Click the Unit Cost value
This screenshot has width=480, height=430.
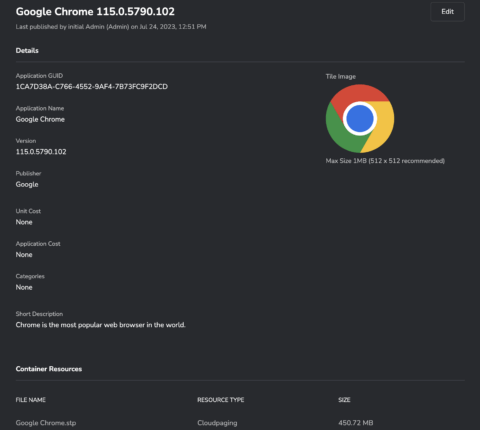[x=24, y=222]
